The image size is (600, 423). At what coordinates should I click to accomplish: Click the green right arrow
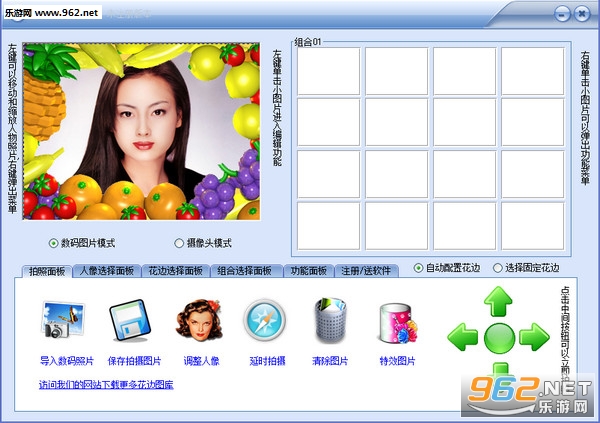[x=534, y=337]
